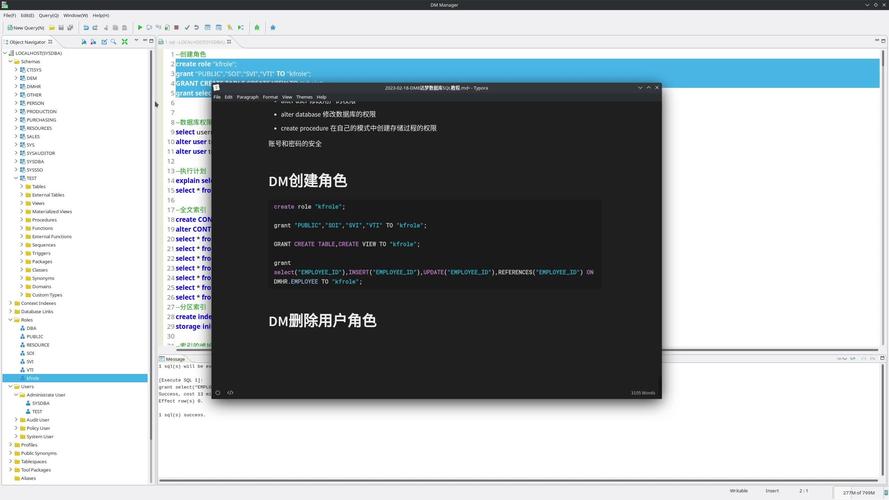Image resolution: width=889 pixels, height=500 pixels.
Task: Open the File(F) menu in DM Manager
Action: (9, 15)
